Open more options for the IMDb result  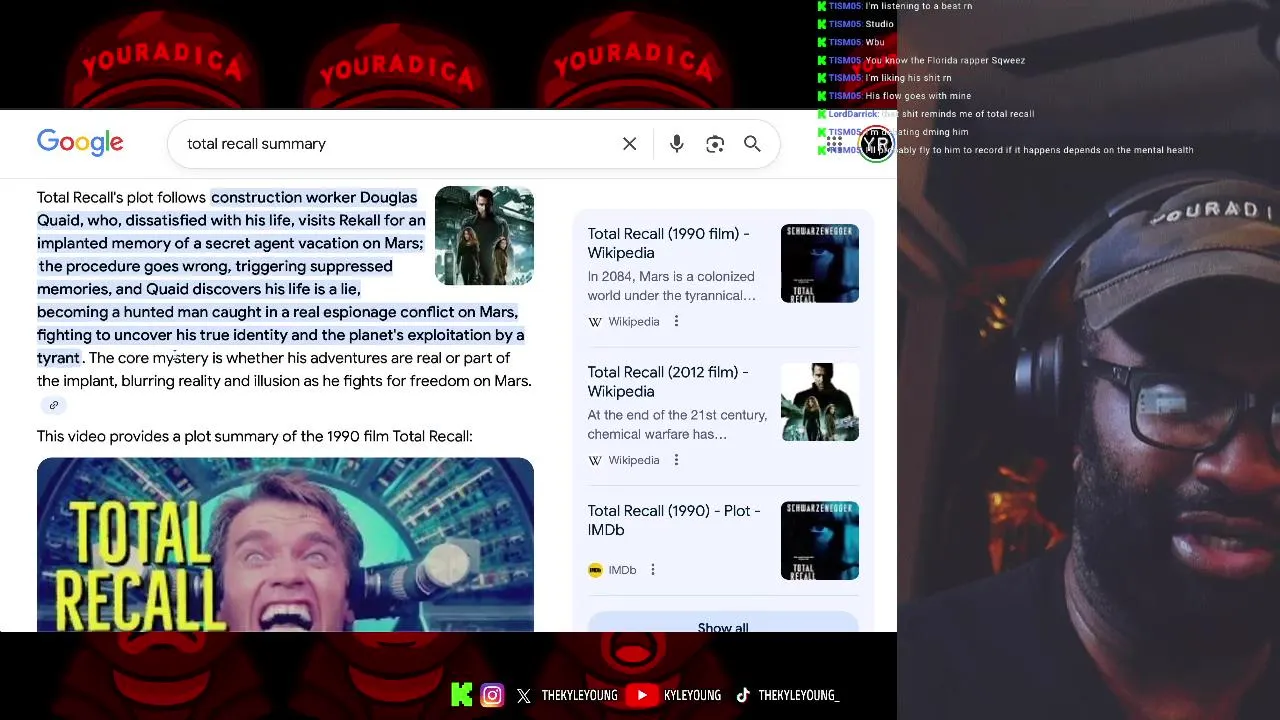[653, 570]
